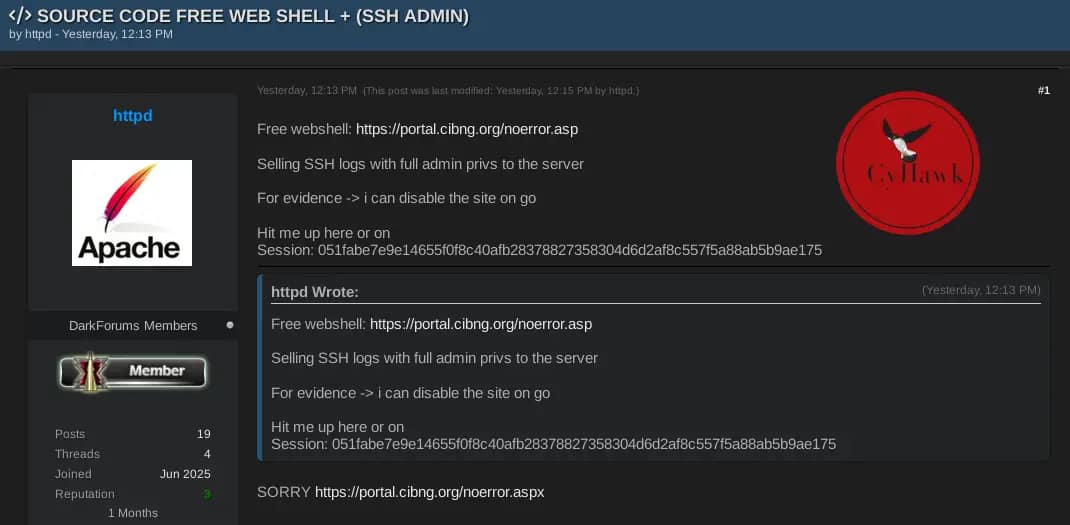Click the Member rank badge
The height and width of the screenshot is (525, 1070).
point(132,371)
